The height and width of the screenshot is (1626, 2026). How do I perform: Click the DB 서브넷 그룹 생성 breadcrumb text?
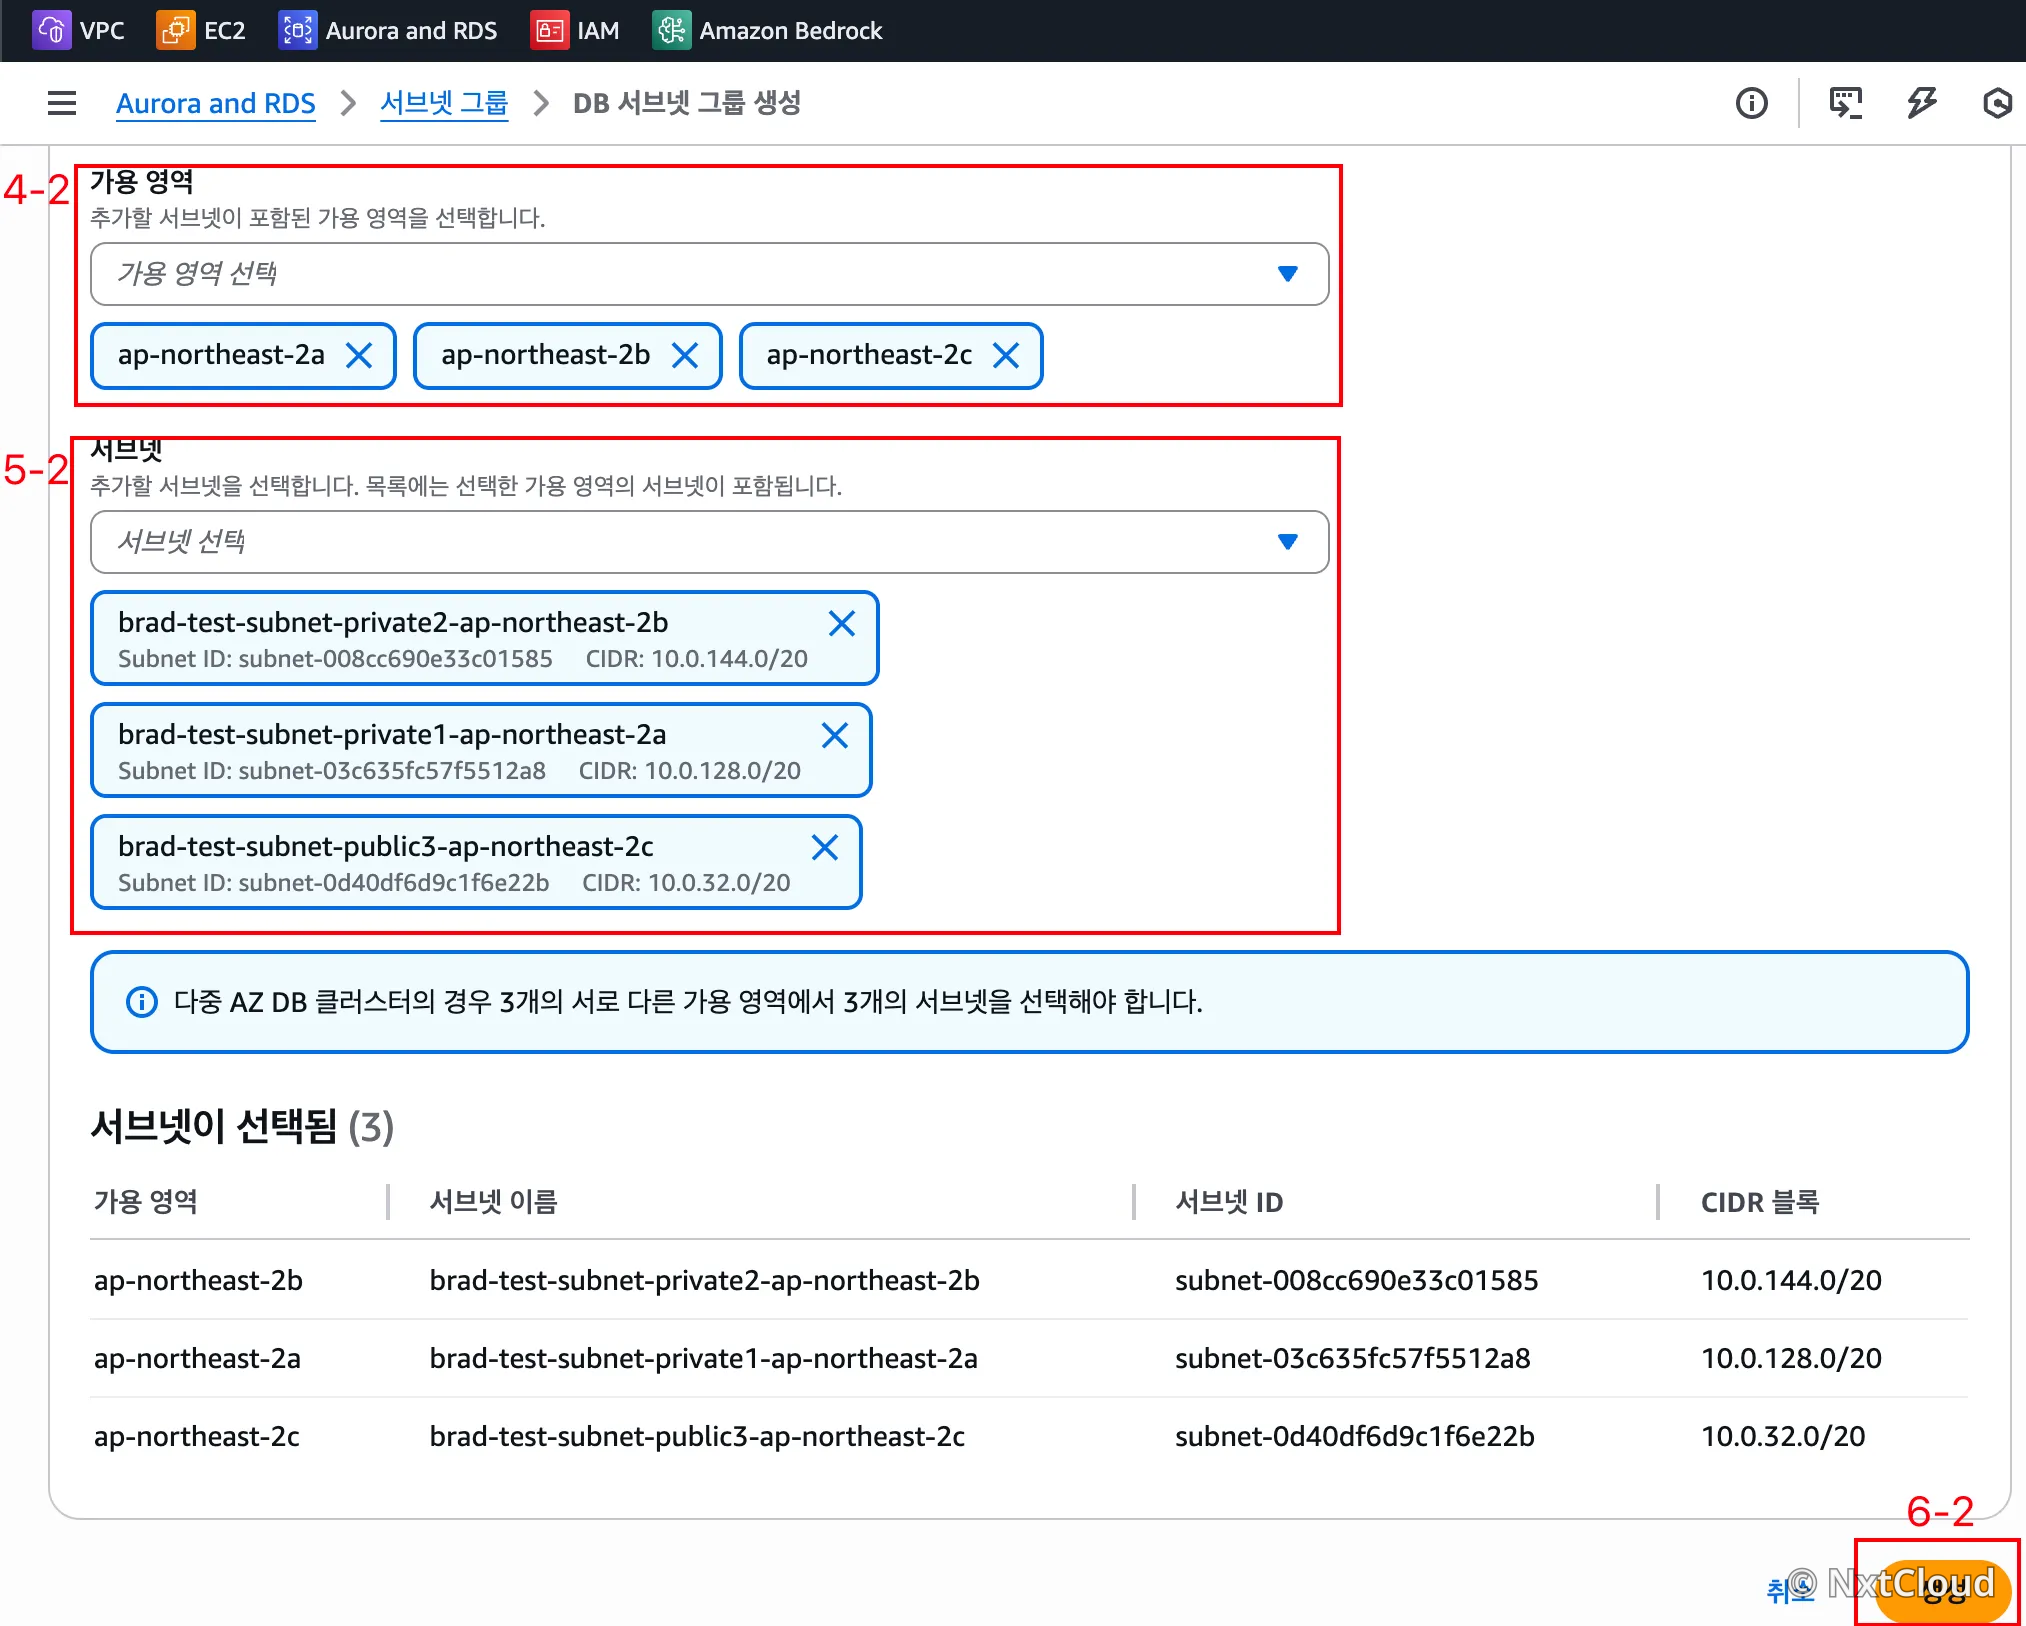click(x=686, y=103)
